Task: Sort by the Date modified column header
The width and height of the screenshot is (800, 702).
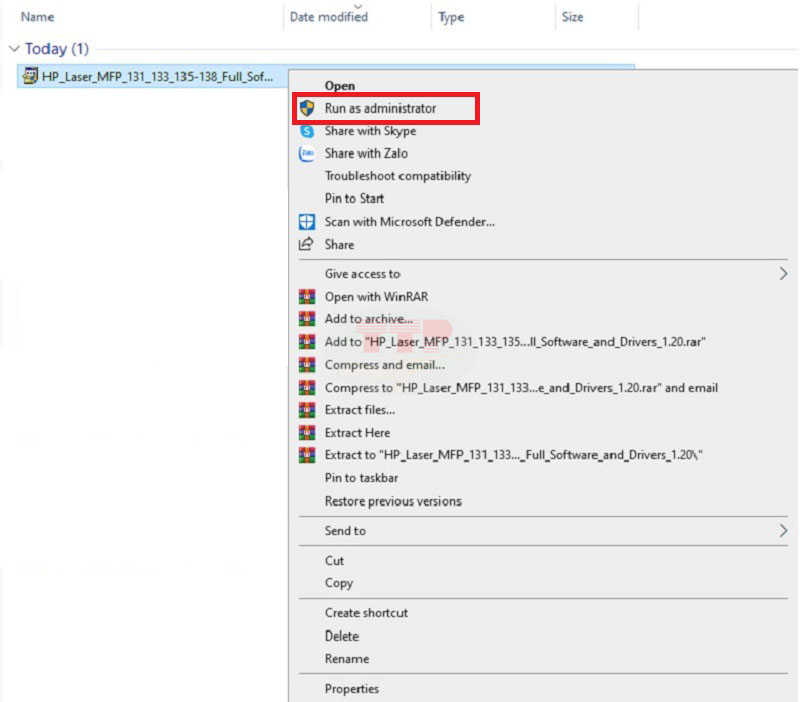Action: pyautogui.click(x=328, y=17)
